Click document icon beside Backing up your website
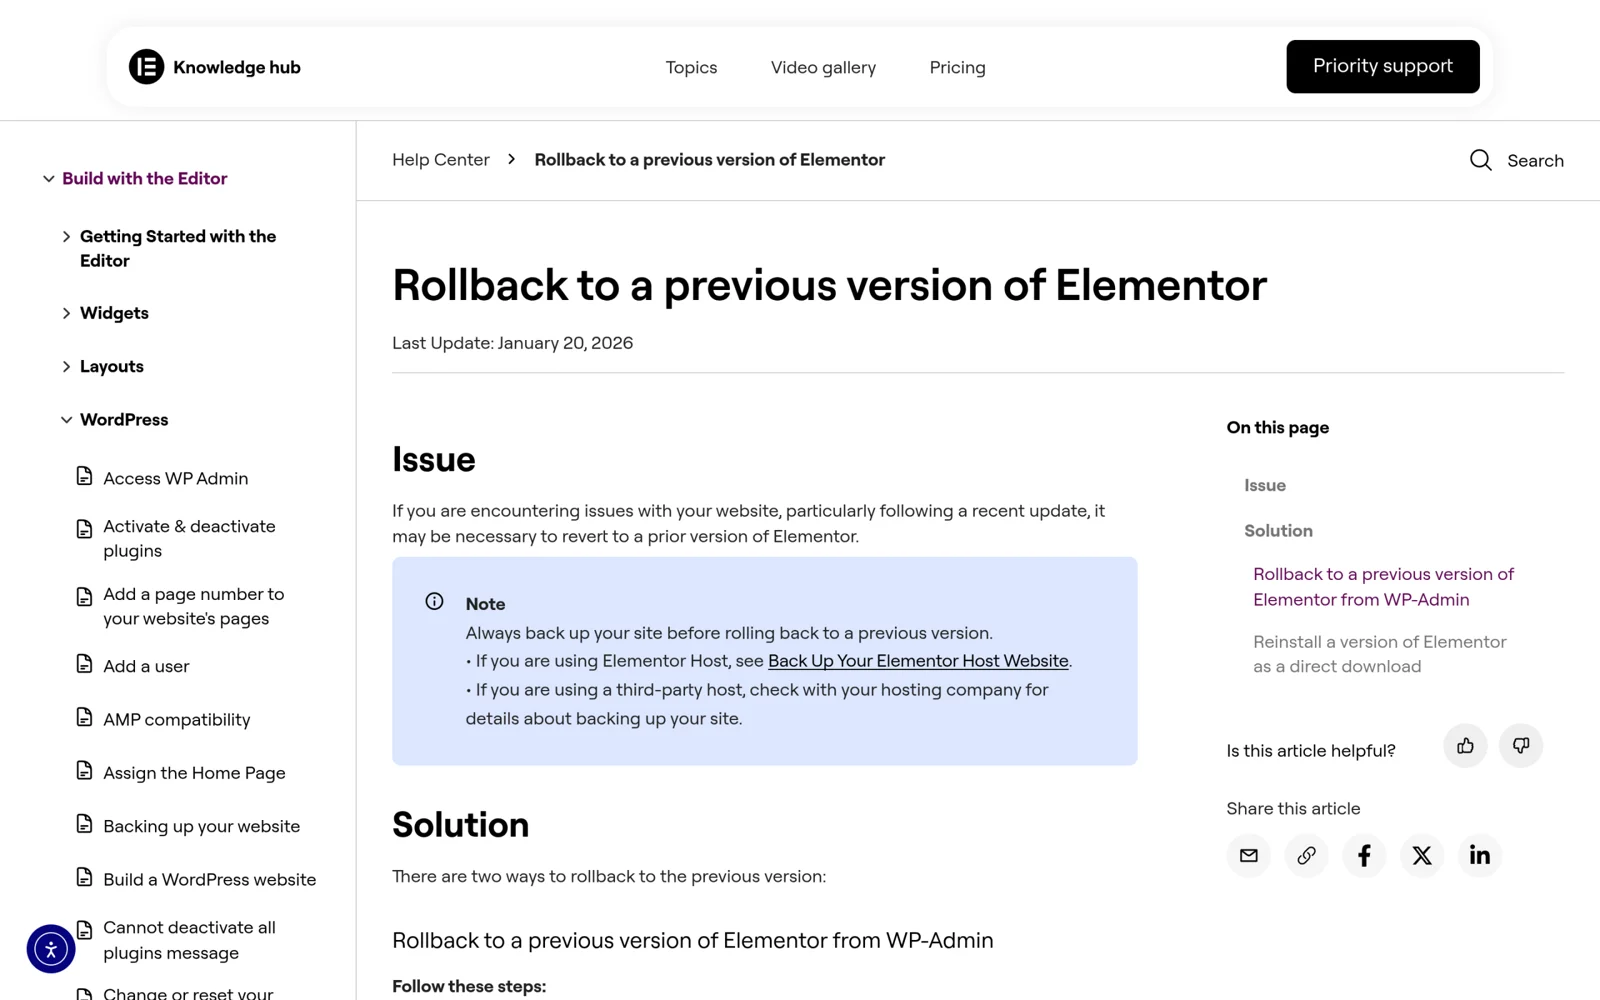 point(85,824)
